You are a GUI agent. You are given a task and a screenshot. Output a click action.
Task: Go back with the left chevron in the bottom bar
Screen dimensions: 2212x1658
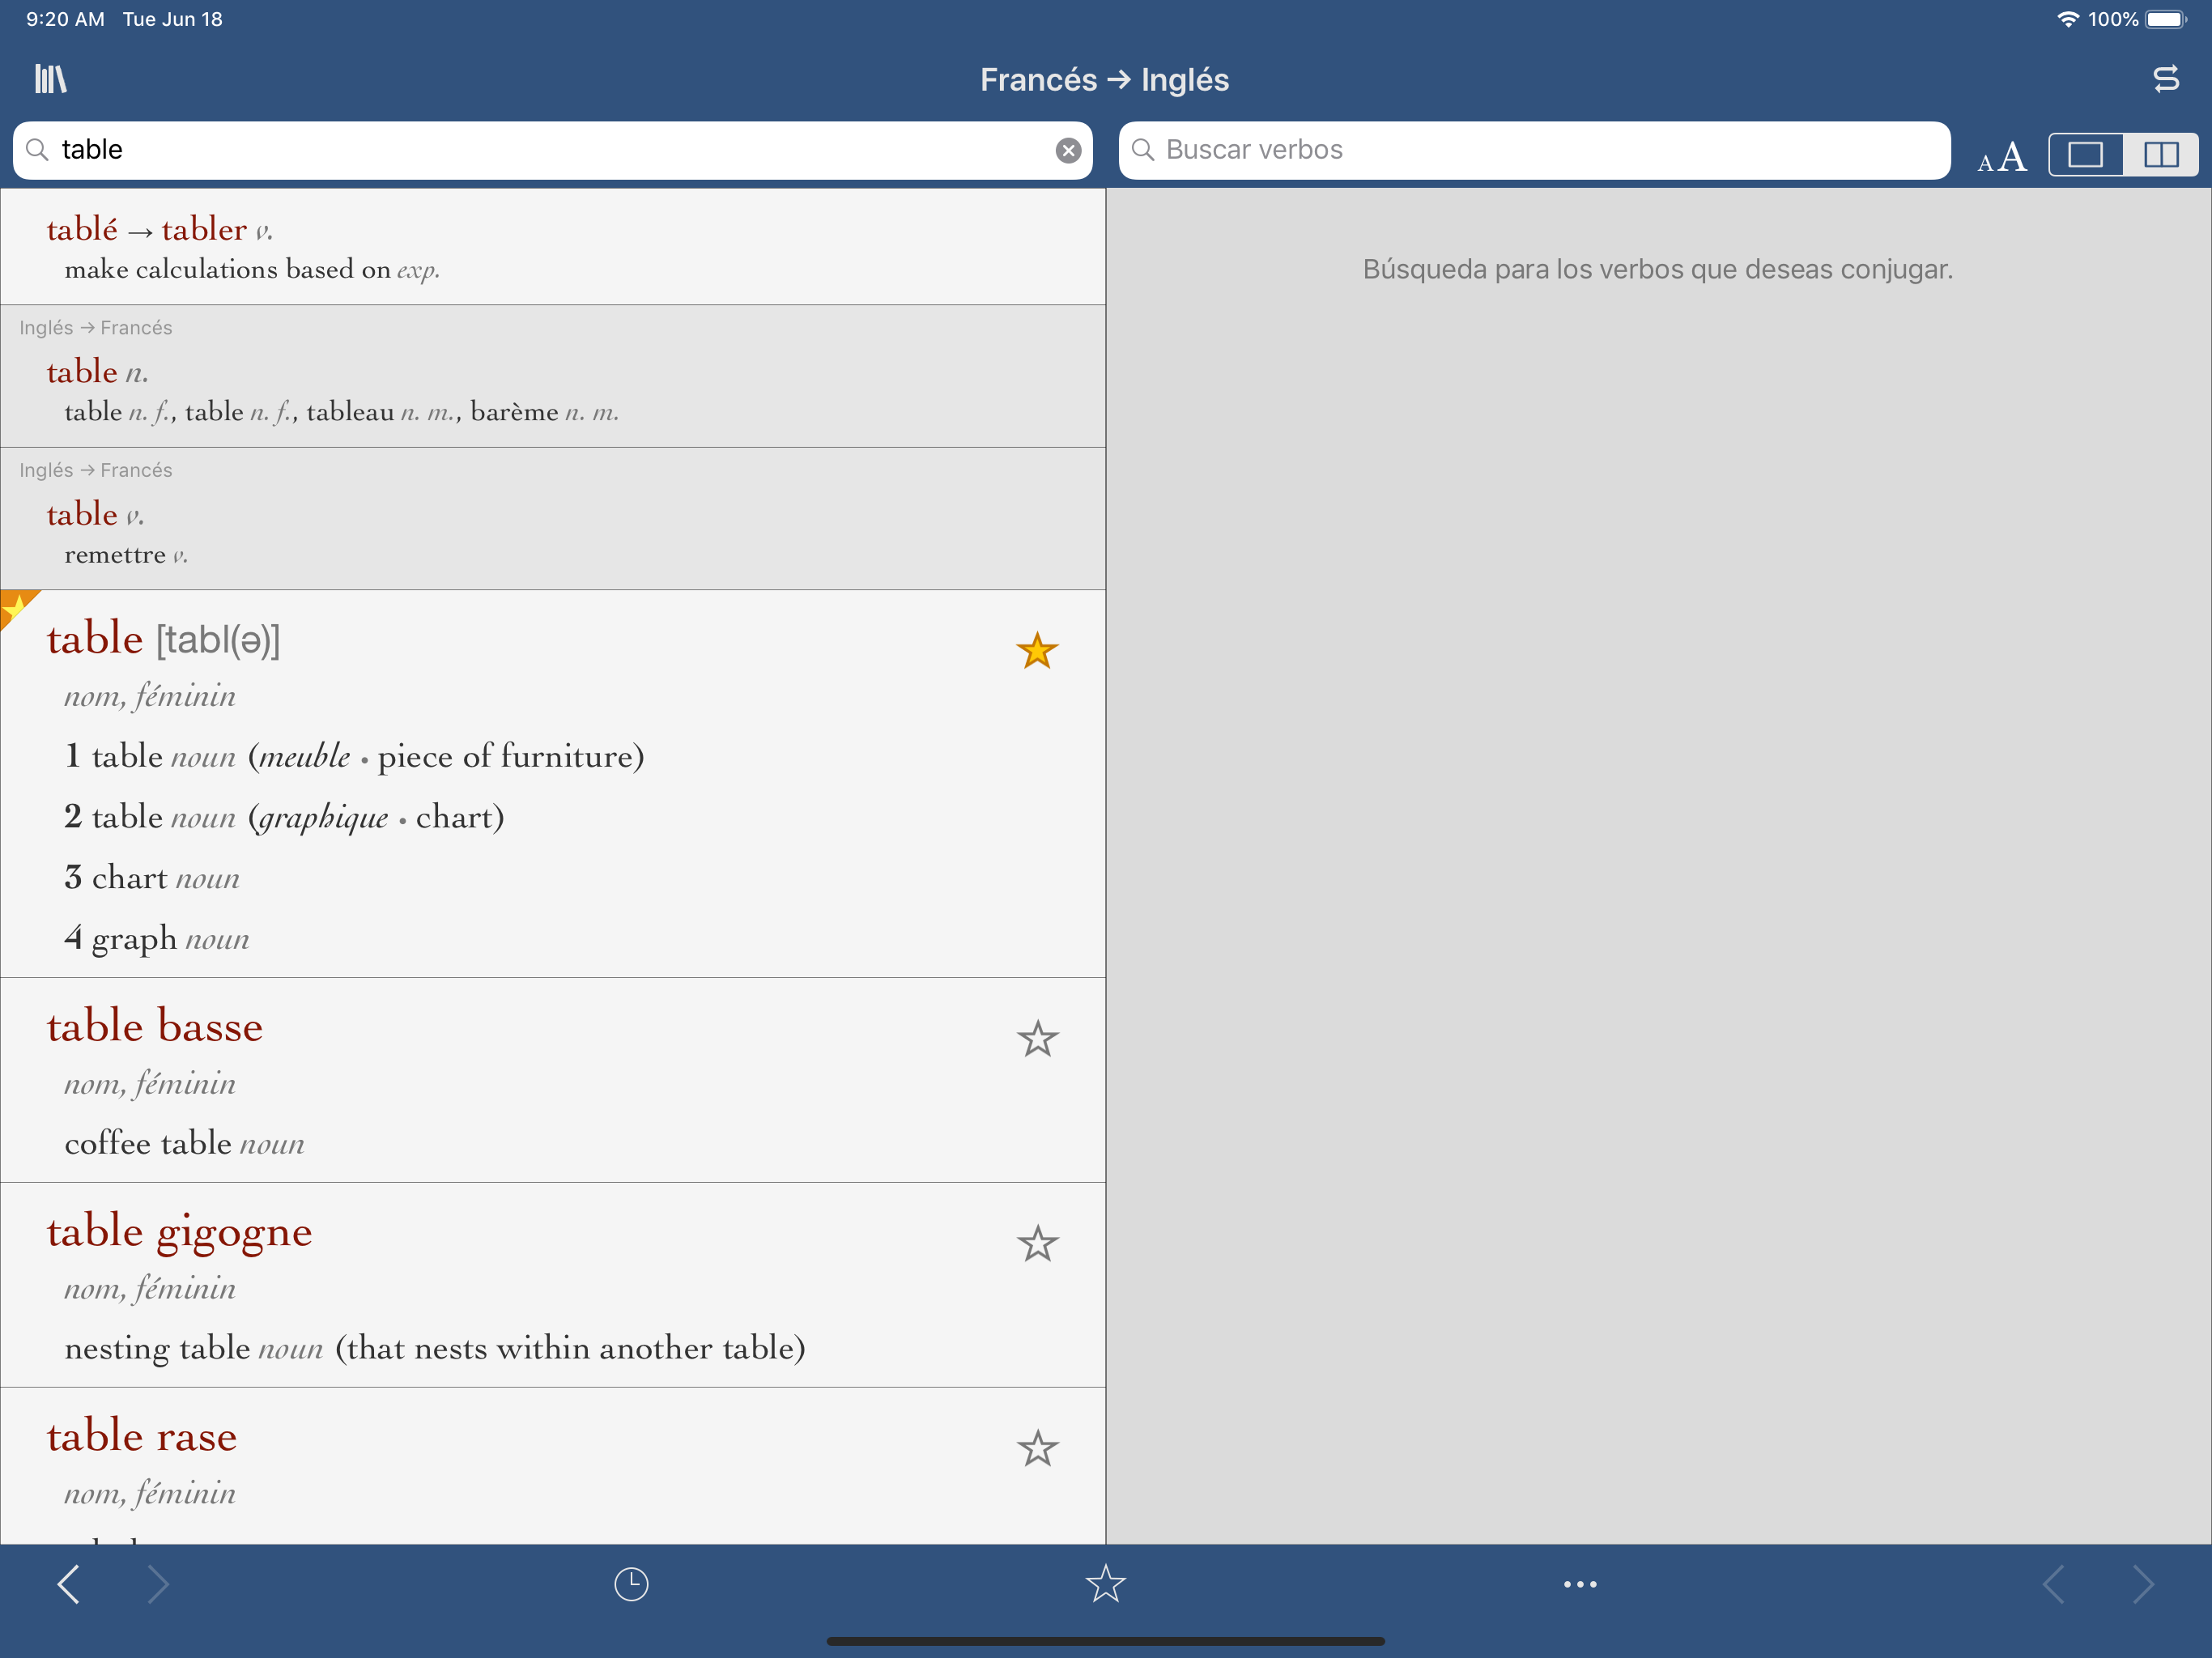pos(68,1584)
